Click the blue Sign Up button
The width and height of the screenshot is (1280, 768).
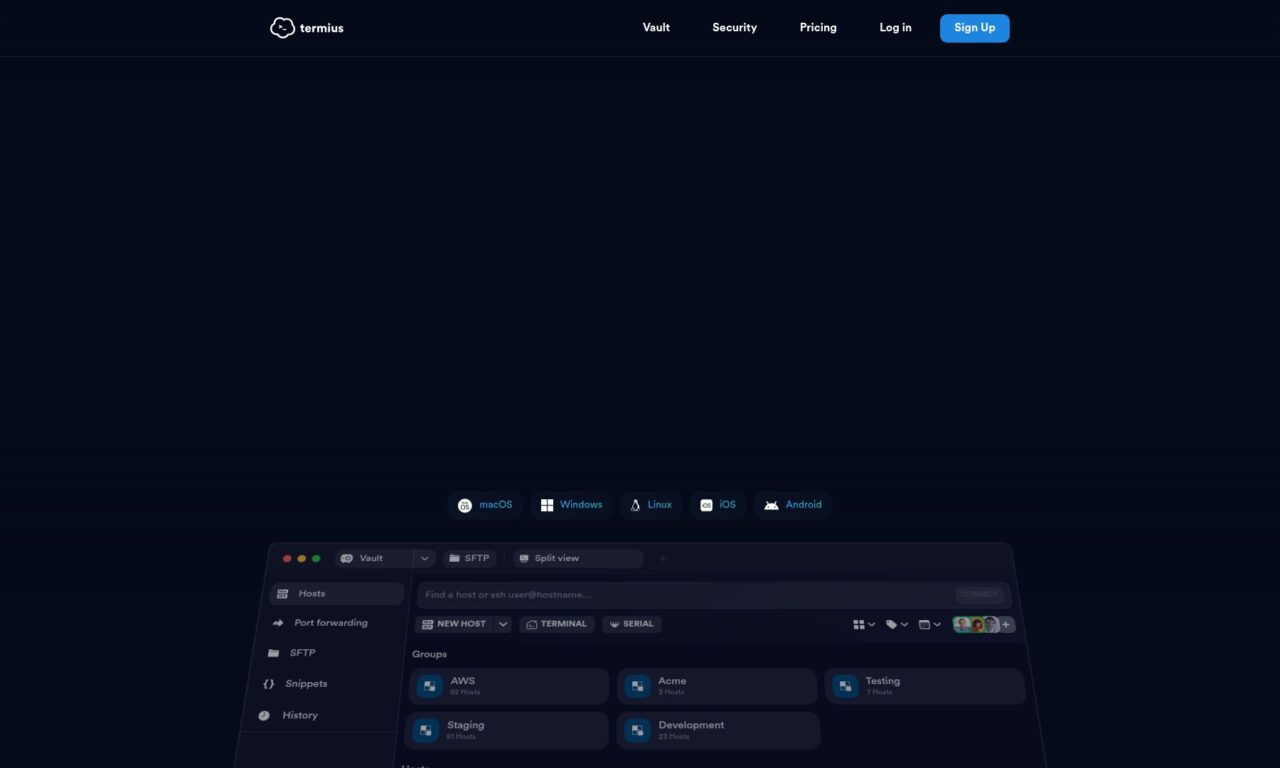(x=974, y=28)
